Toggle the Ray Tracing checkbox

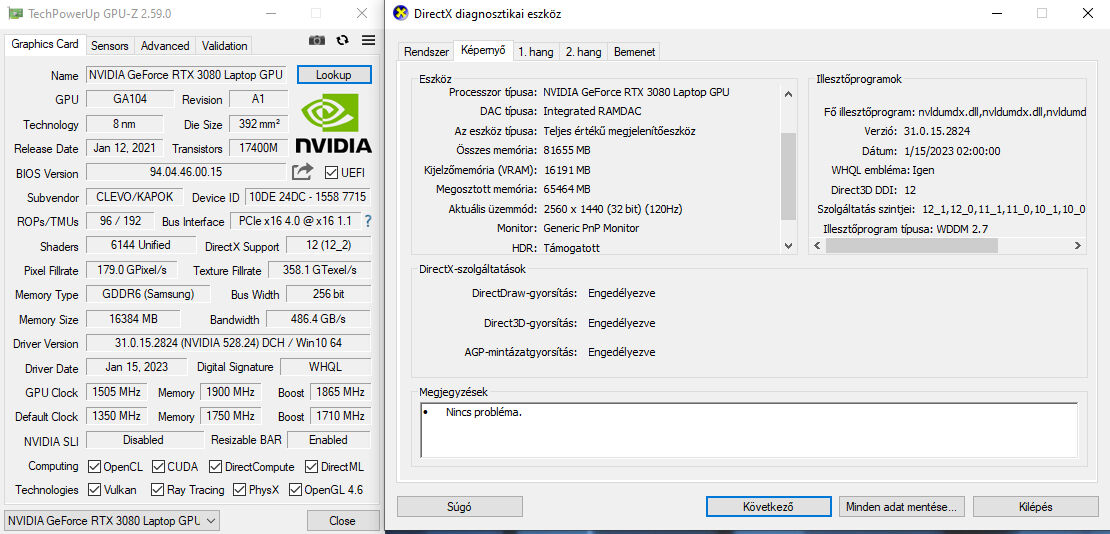159,489
